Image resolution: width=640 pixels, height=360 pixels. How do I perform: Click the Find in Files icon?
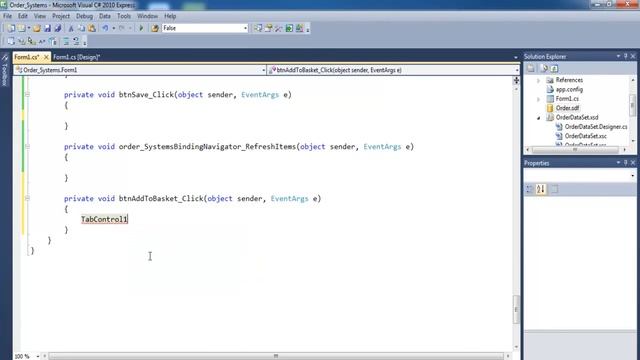coord(155,28)
